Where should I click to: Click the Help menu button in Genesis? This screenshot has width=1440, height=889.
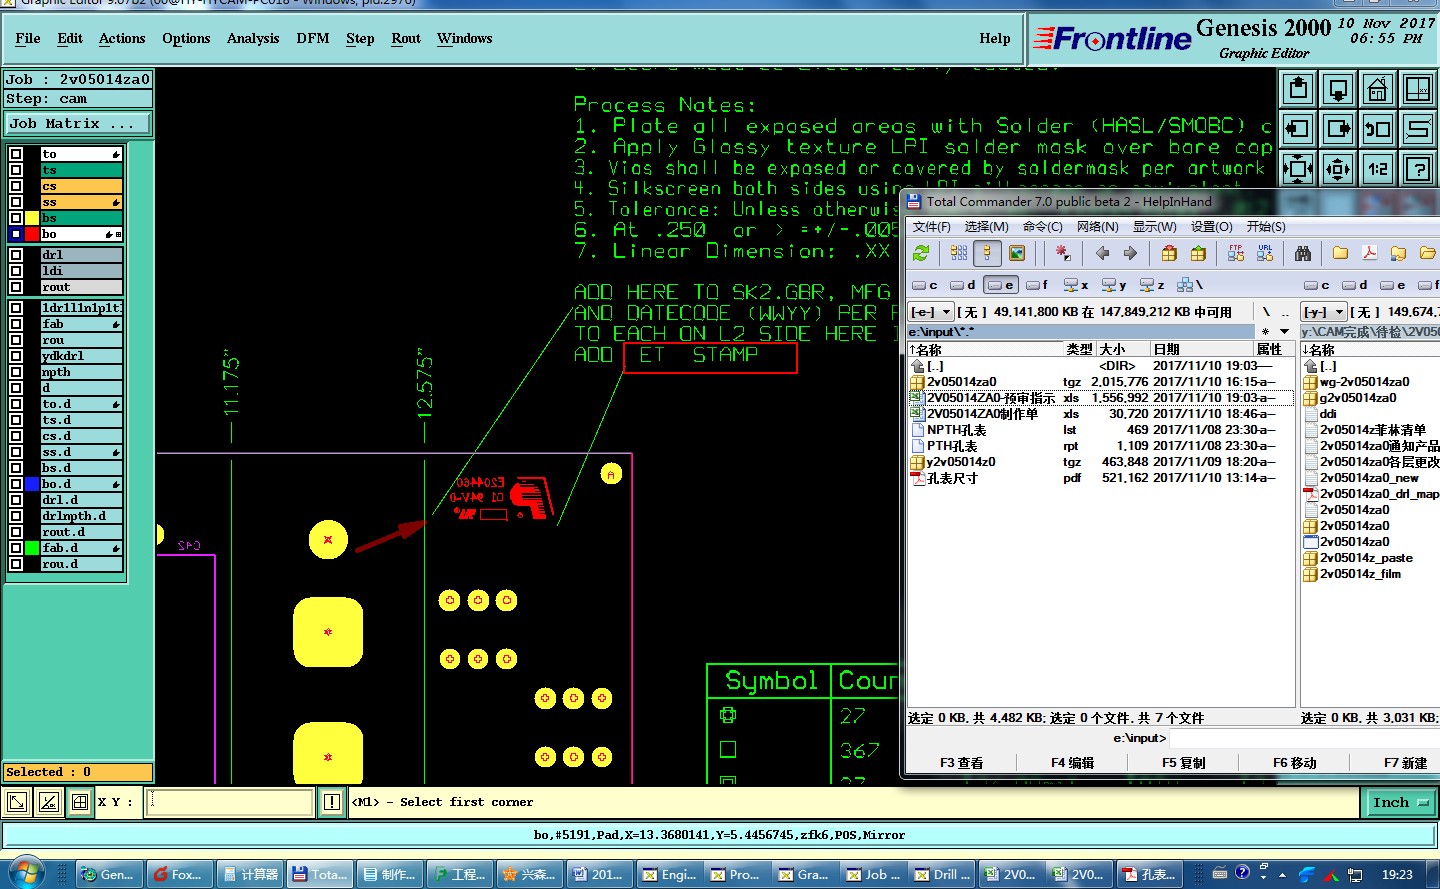point(994,38)
